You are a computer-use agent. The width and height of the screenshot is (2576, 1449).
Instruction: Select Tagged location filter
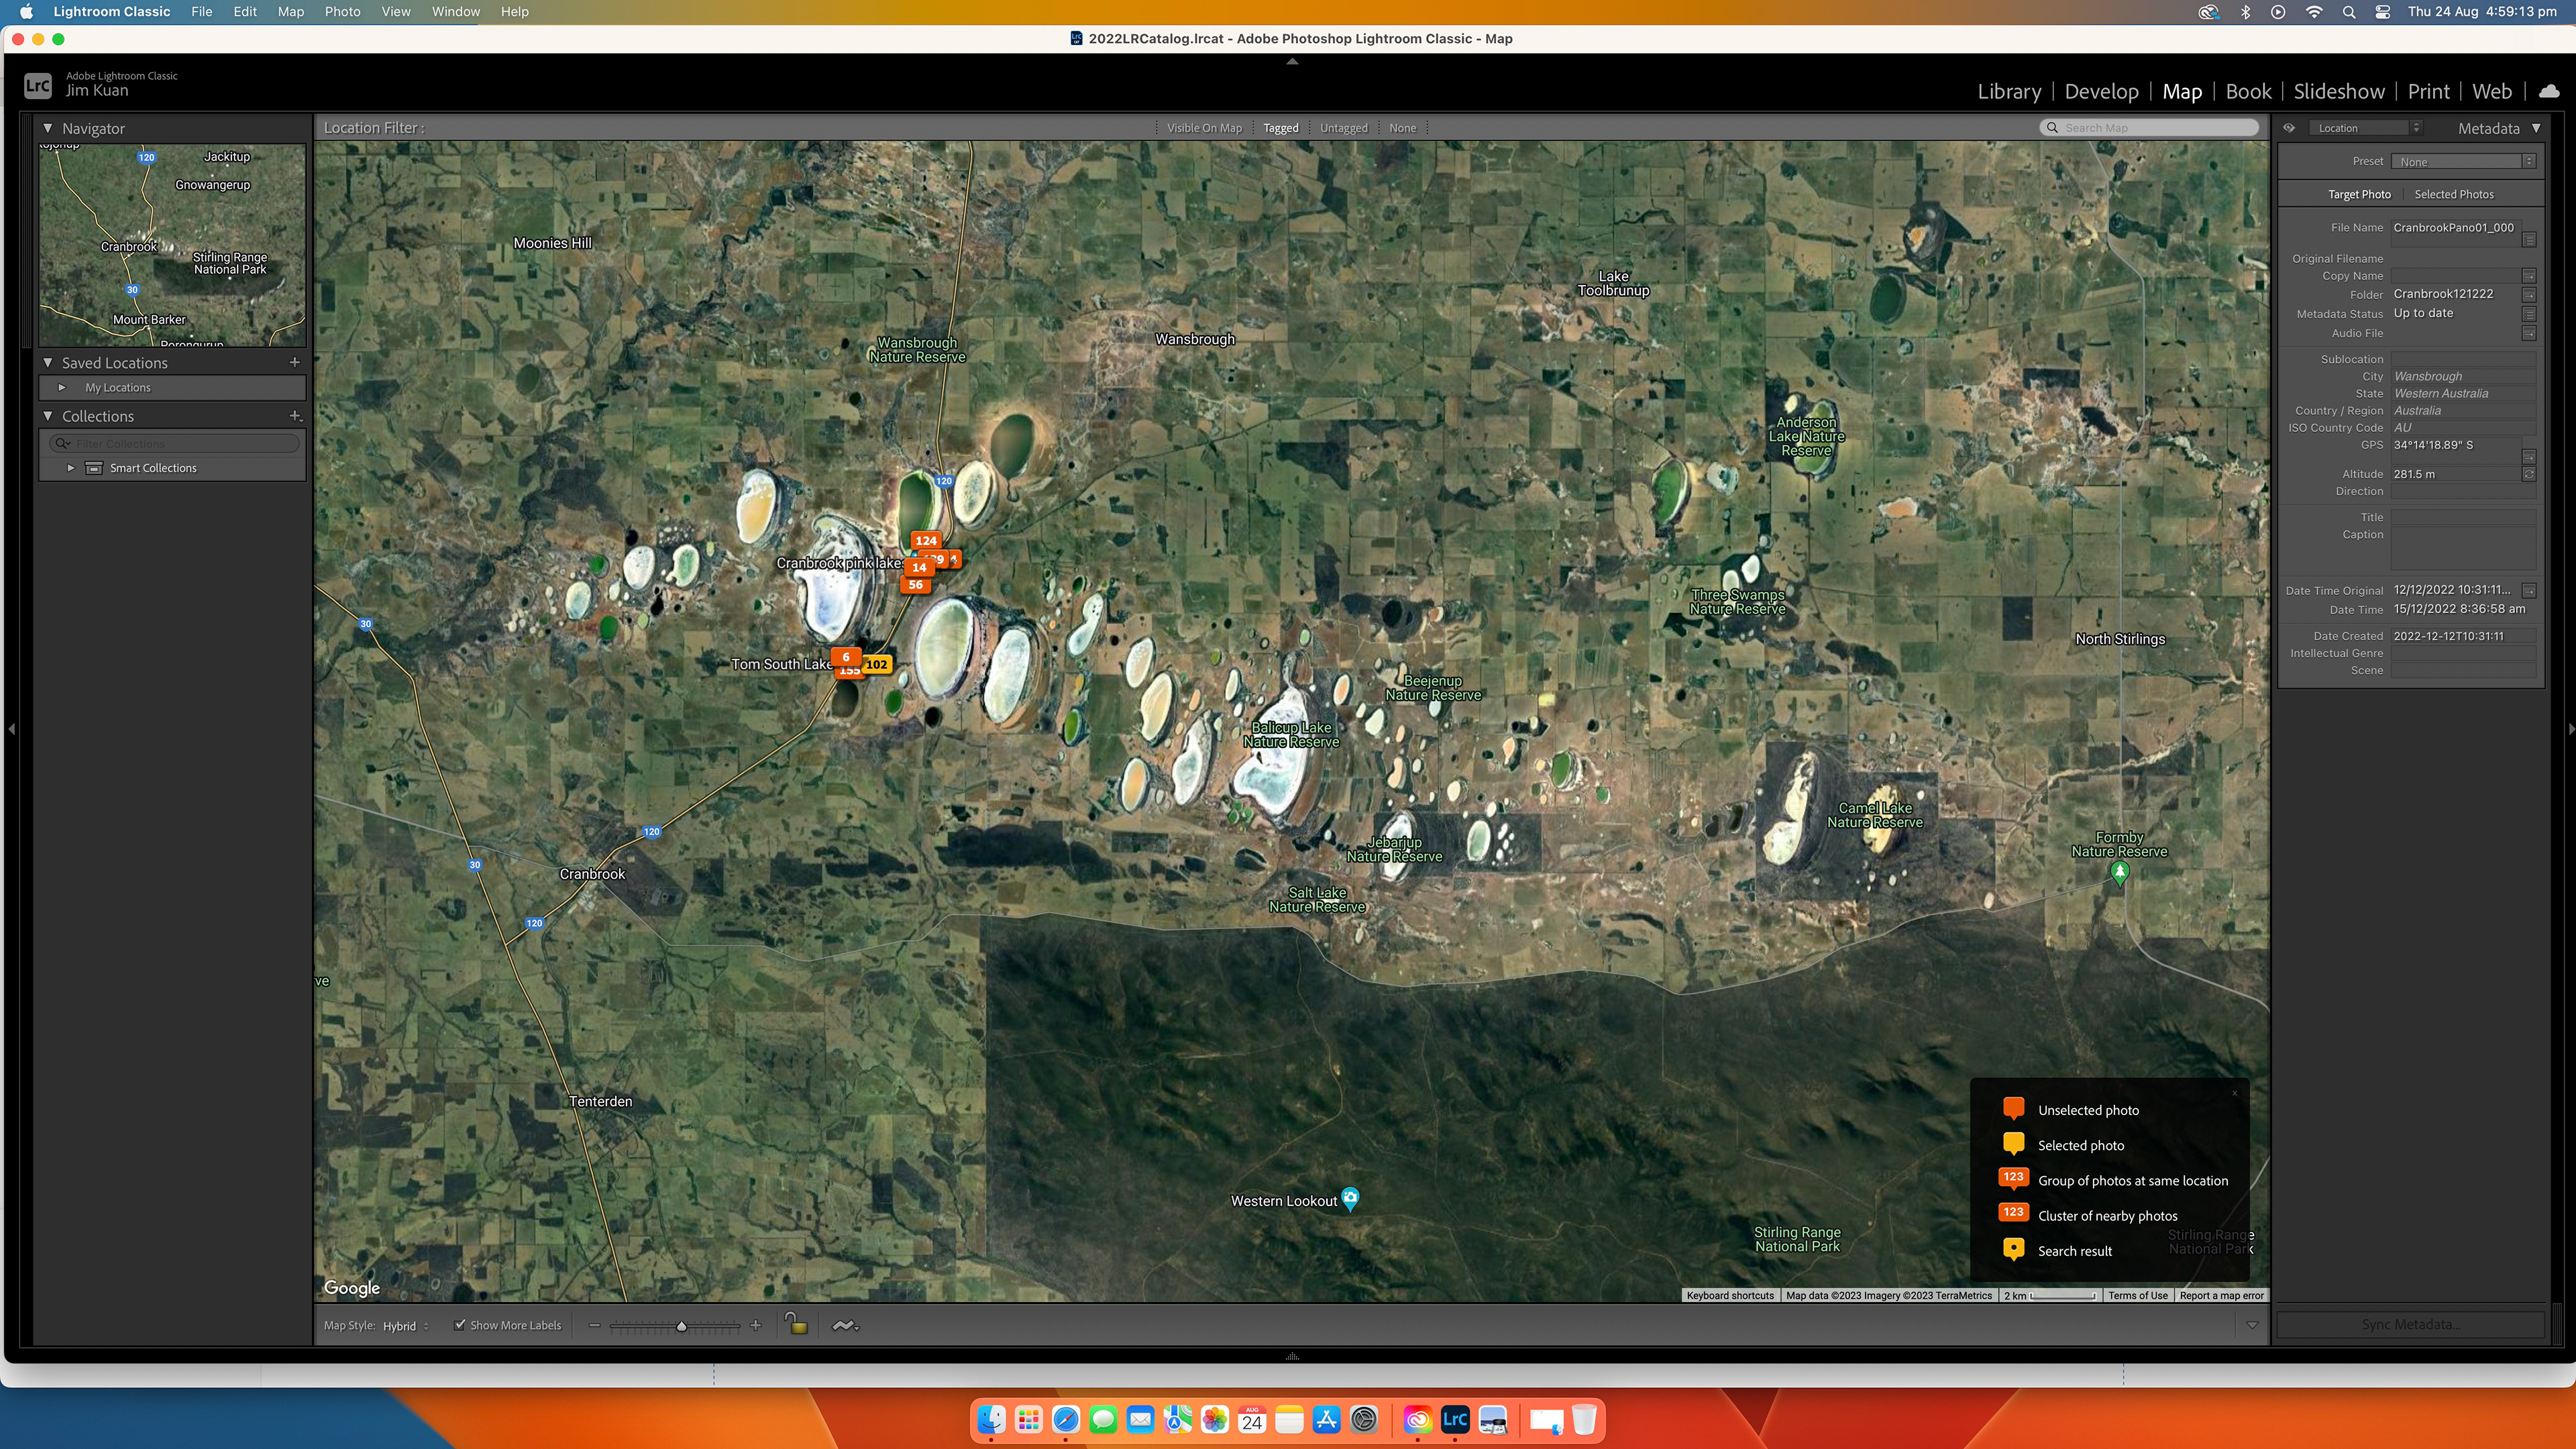tap(1280, 128)
